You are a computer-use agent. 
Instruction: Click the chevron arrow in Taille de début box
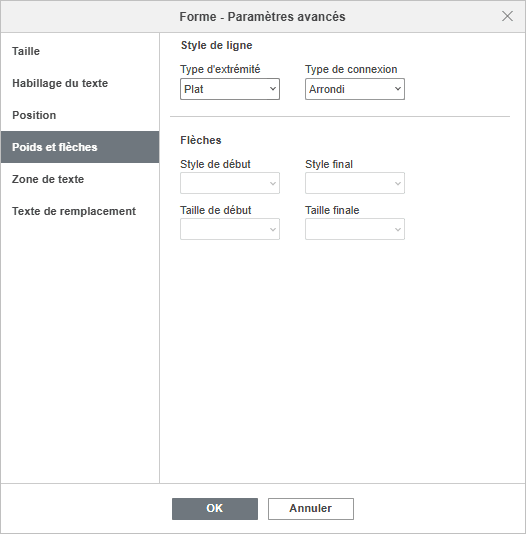tap(273, 230)
